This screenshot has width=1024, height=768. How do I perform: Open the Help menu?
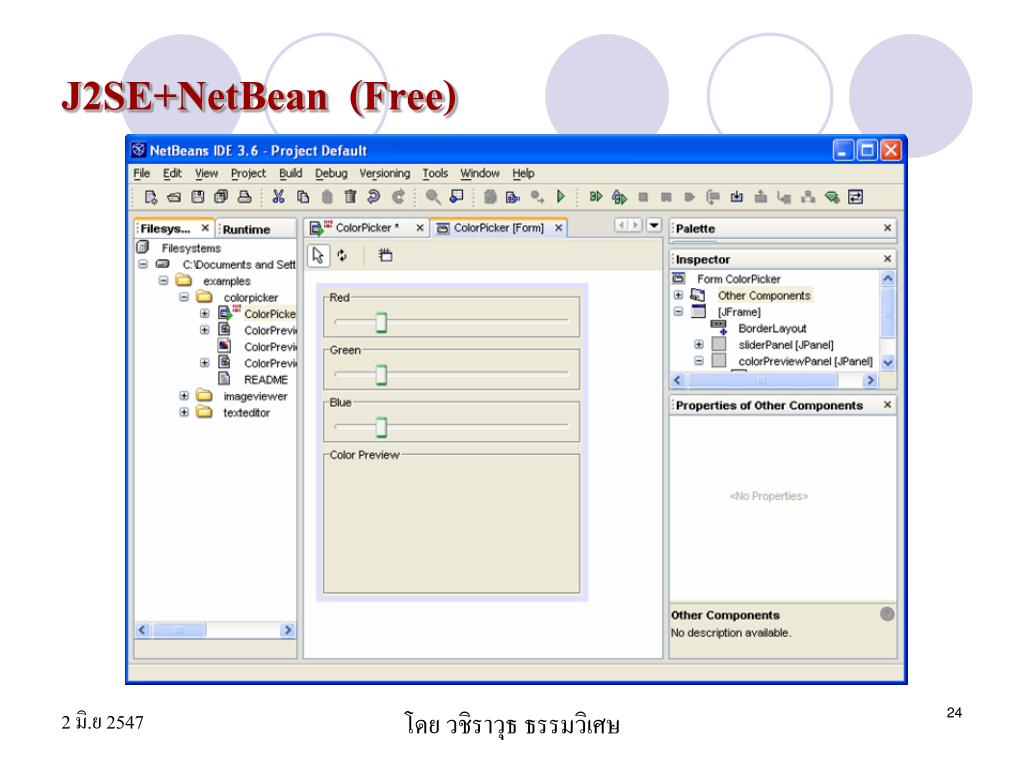point(523,173)
